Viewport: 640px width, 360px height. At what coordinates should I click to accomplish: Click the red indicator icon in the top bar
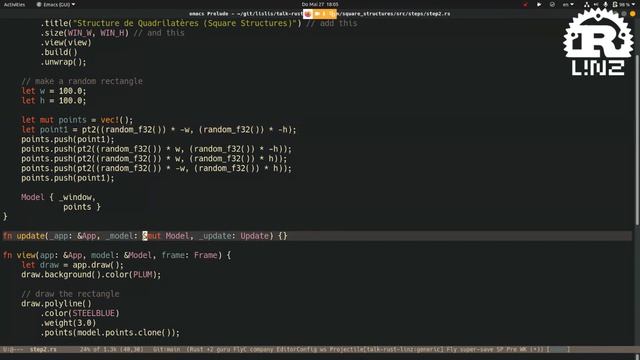point(525,4)
